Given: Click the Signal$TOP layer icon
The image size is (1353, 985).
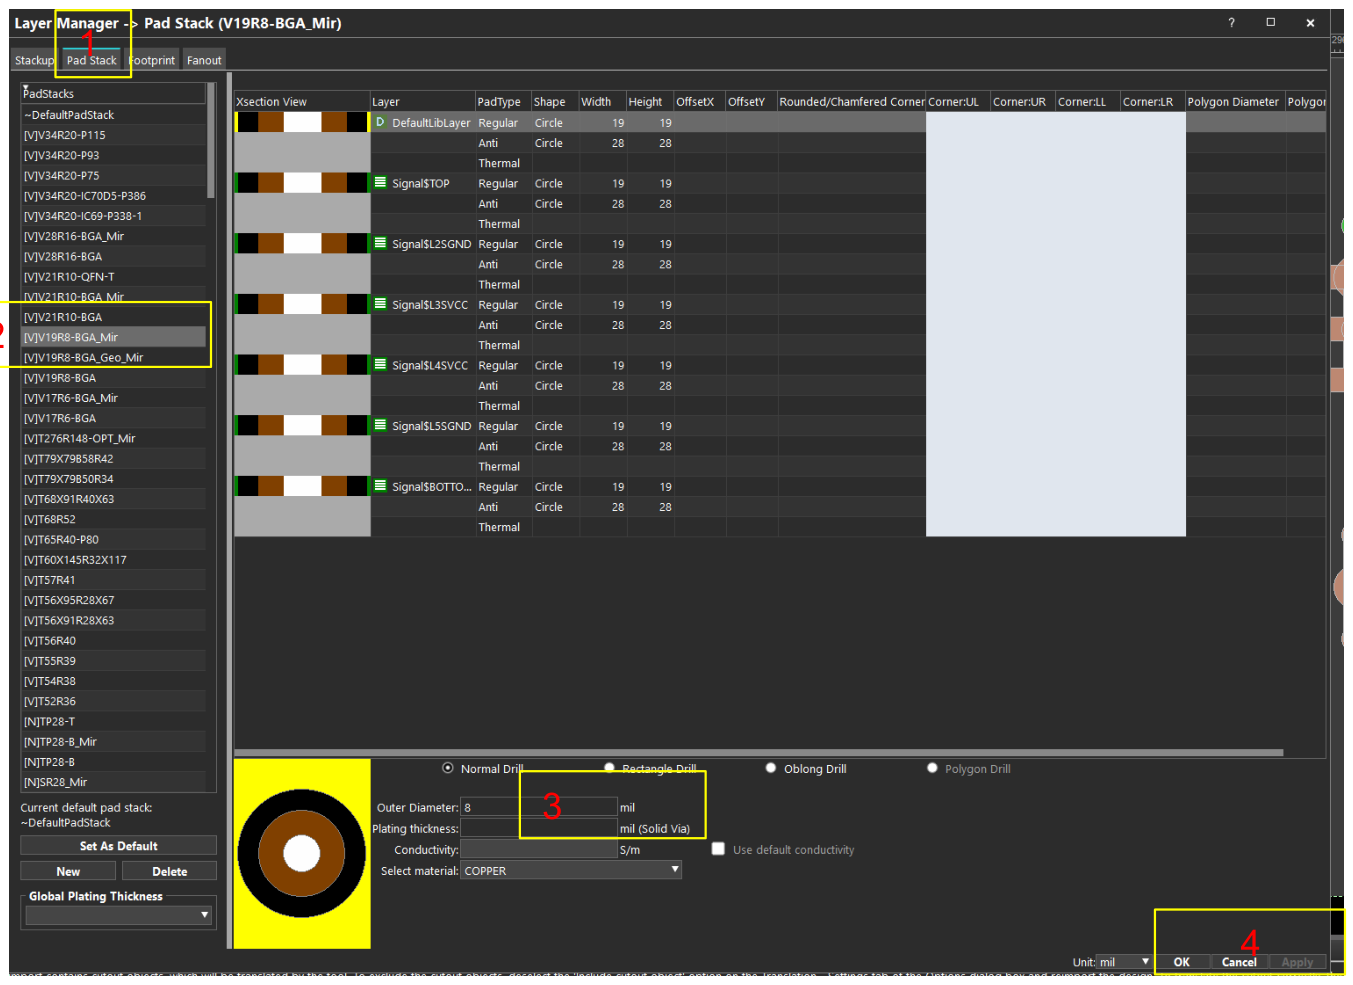Looking at the screenshot, I should coord(380,183).
